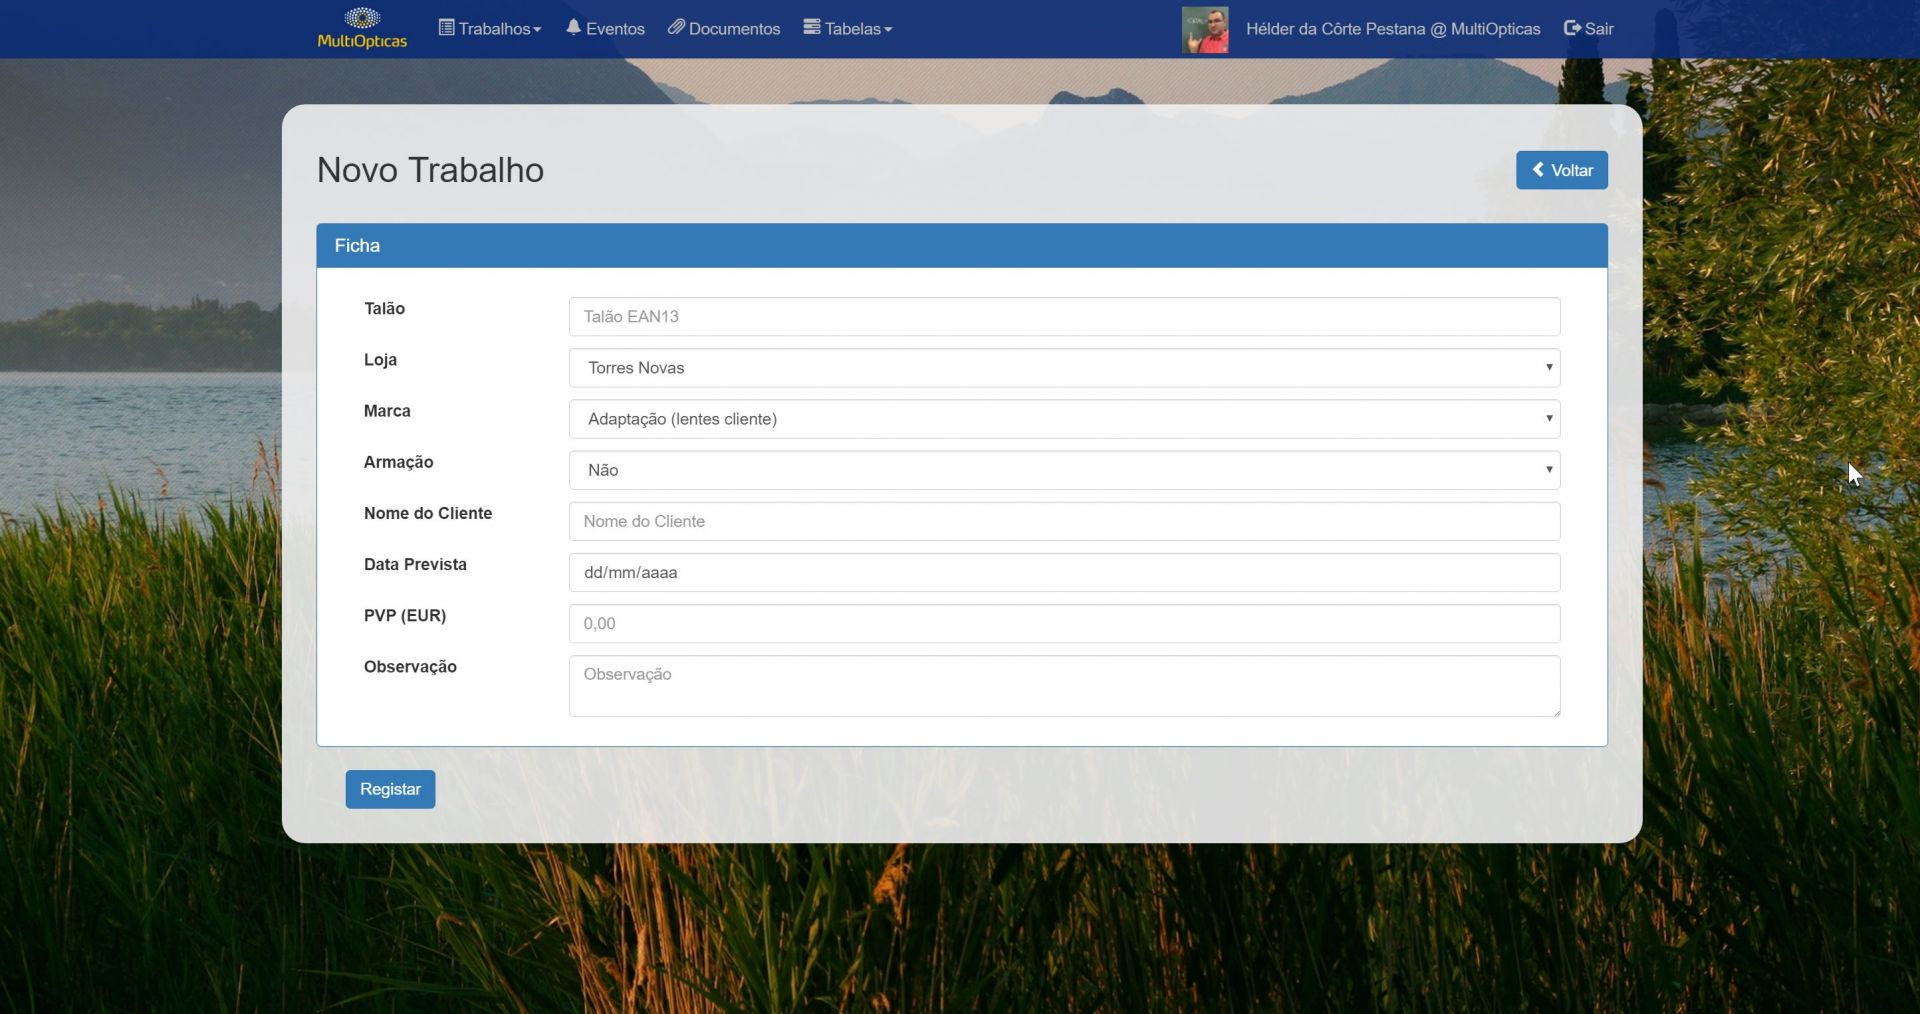Click the MultiOpticas logo

click(x=362, y=28)
